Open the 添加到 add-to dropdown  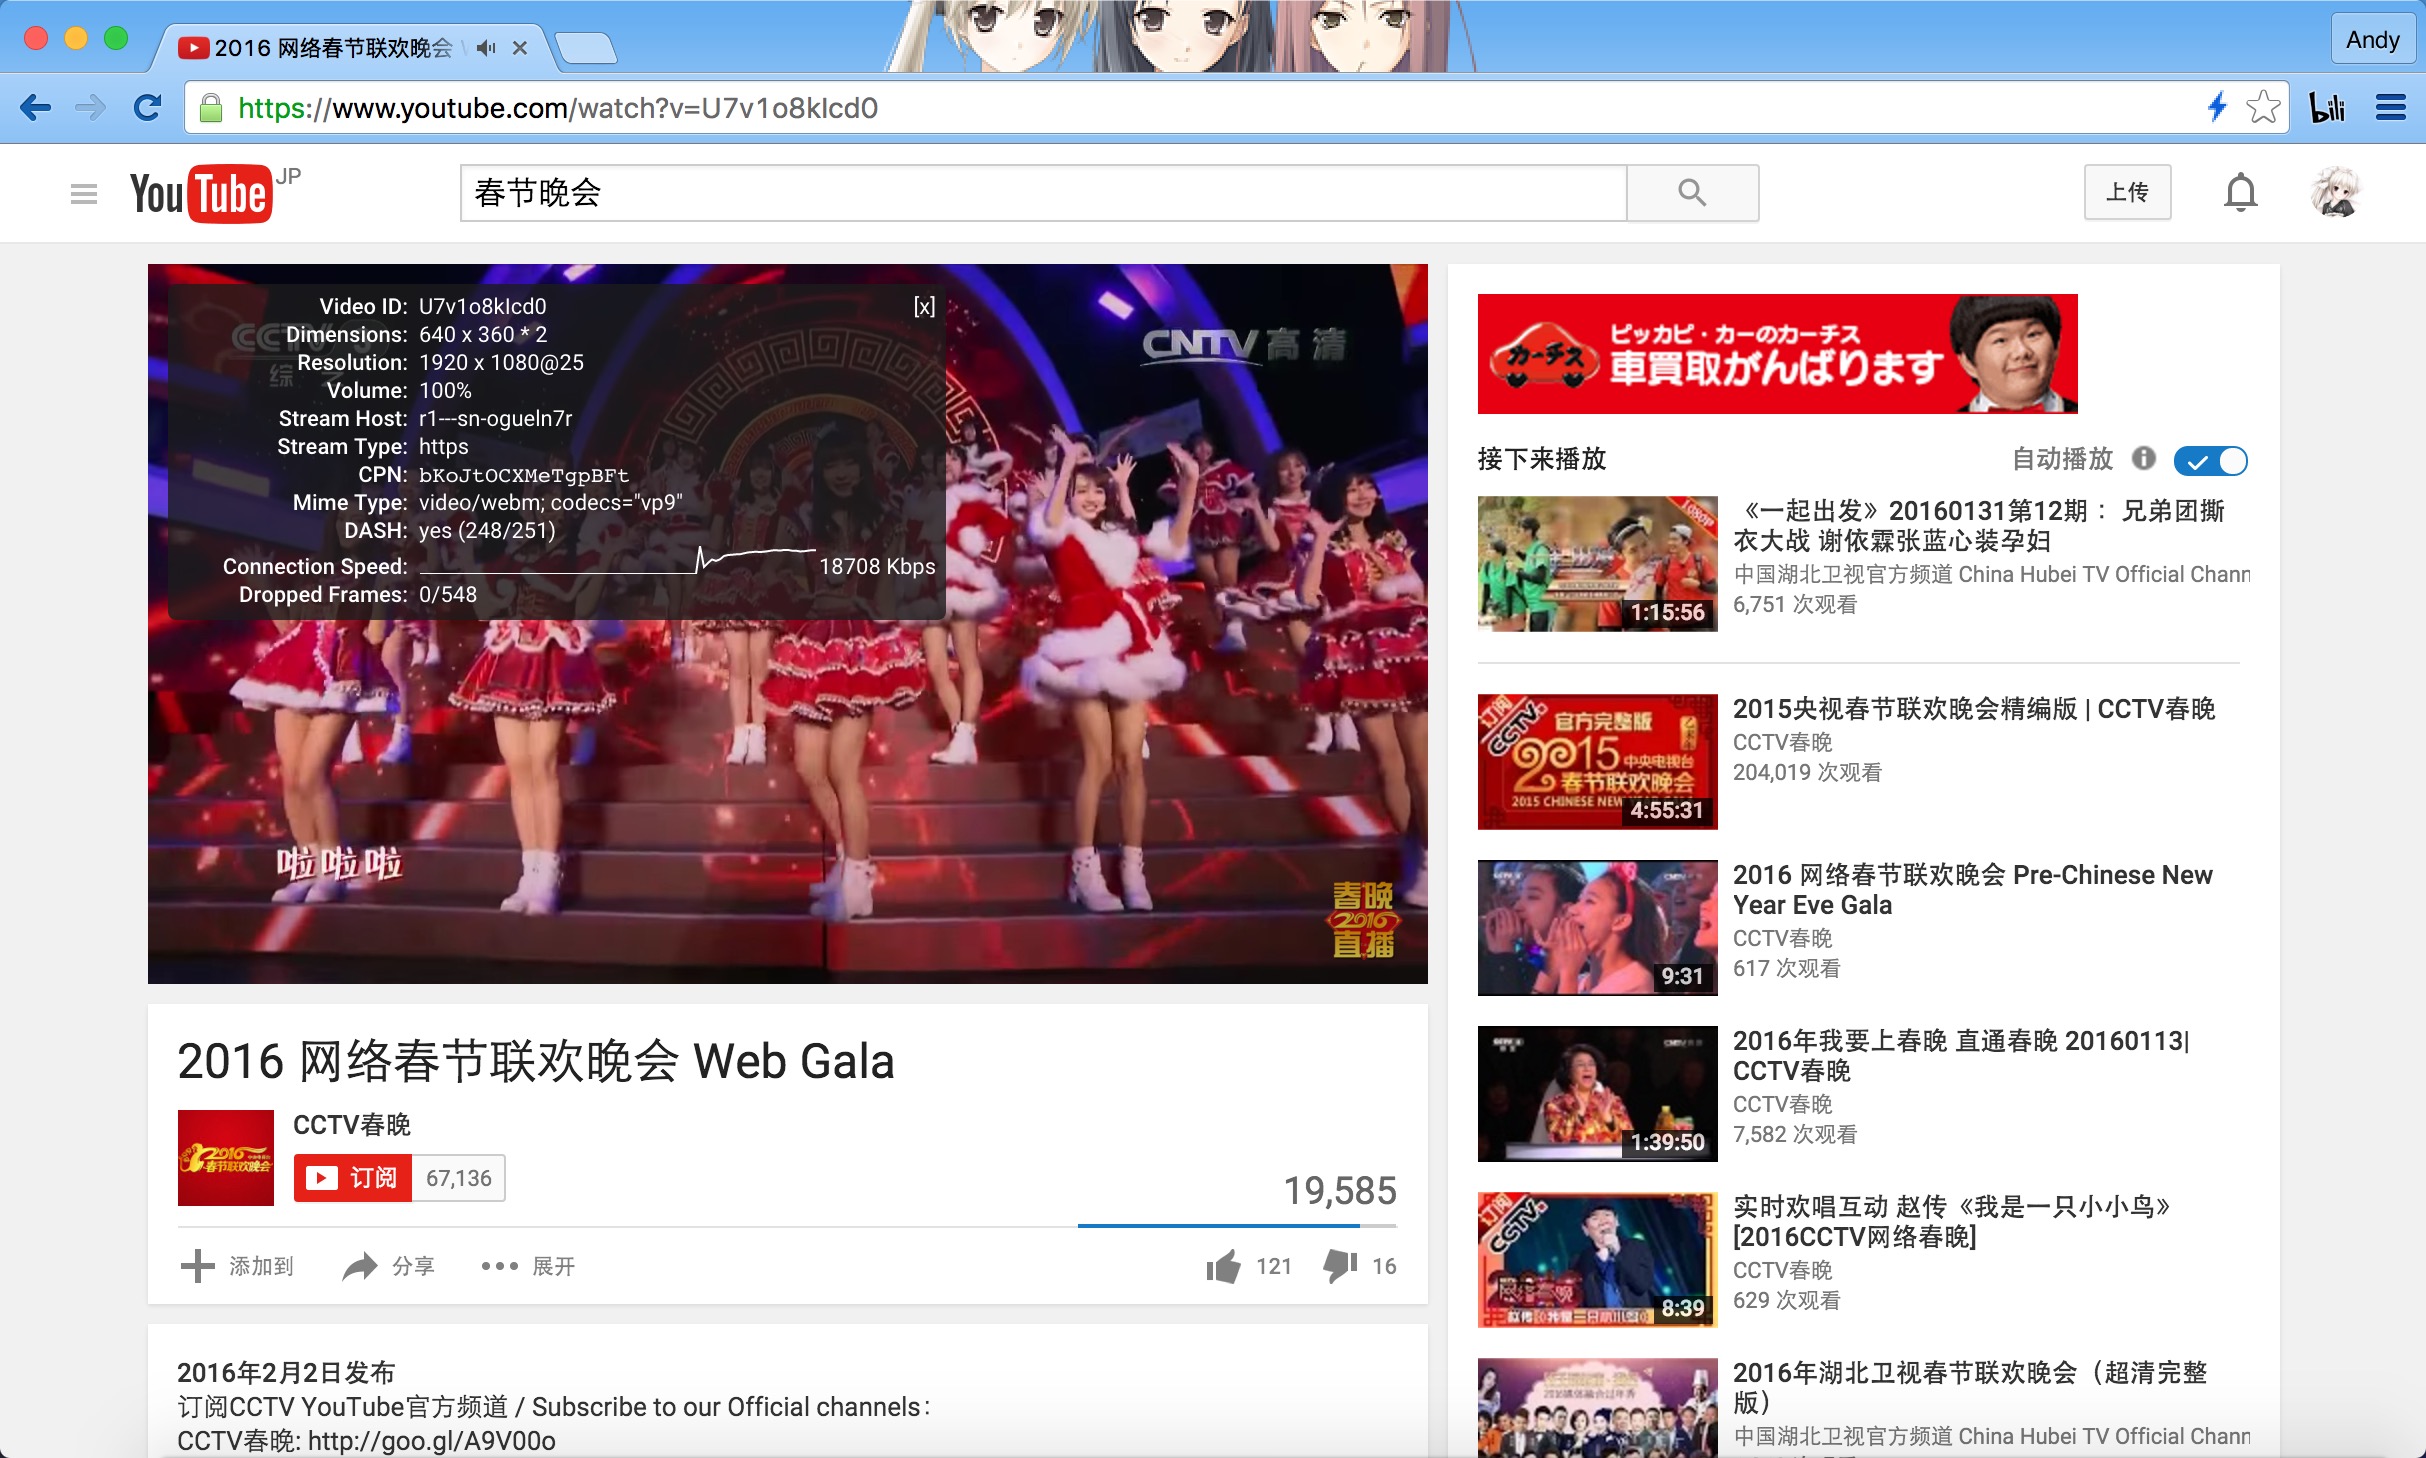[x=238, y=1266]
